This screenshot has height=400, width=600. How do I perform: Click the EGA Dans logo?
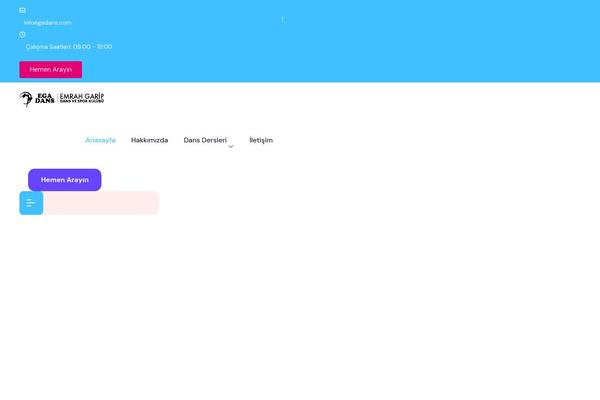point(62,99)
